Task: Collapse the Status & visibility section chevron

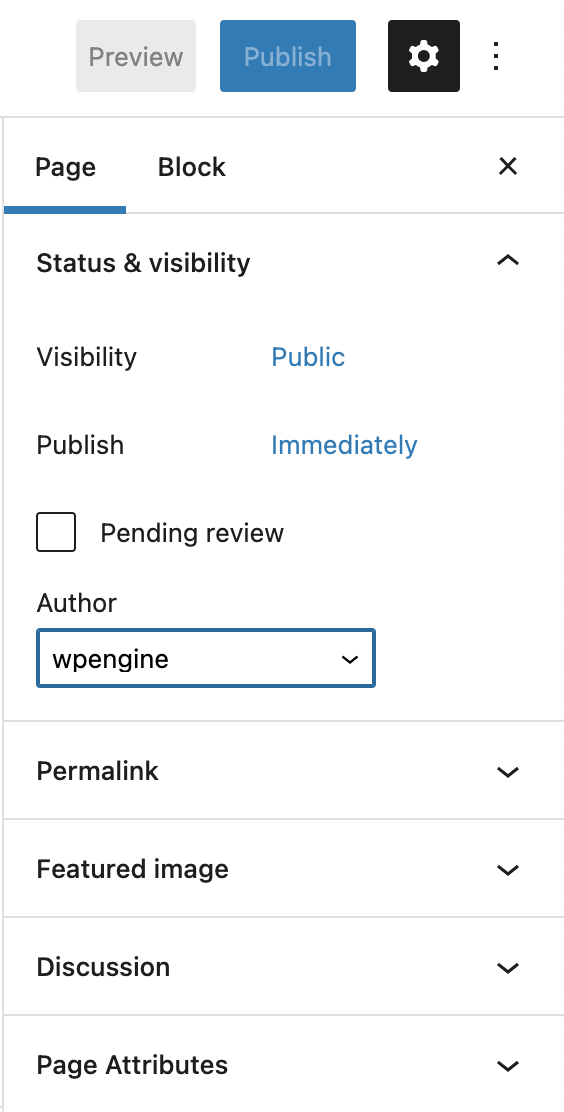Action: [508, 262]
